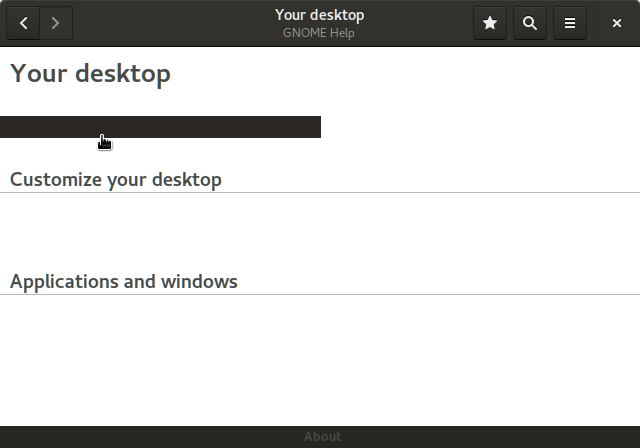Bookmark this page with the star icon
This screenshot has height=448, width=640.
(490, 23)
